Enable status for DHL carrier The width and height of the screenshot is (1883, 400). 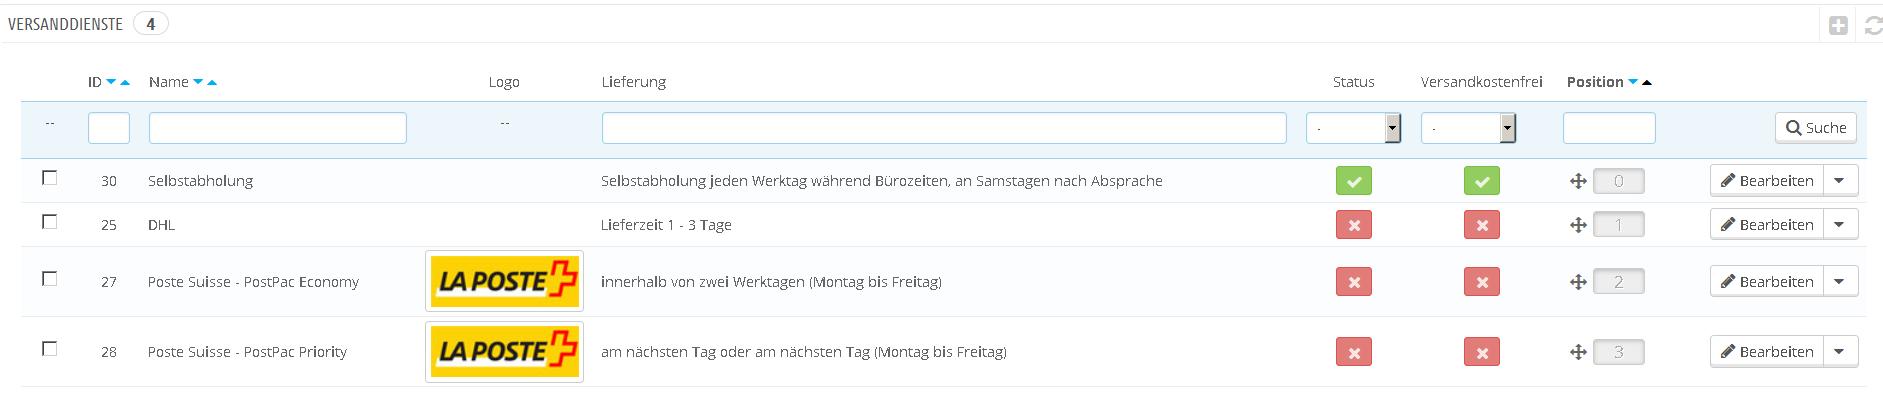(x=1353, y=225)
